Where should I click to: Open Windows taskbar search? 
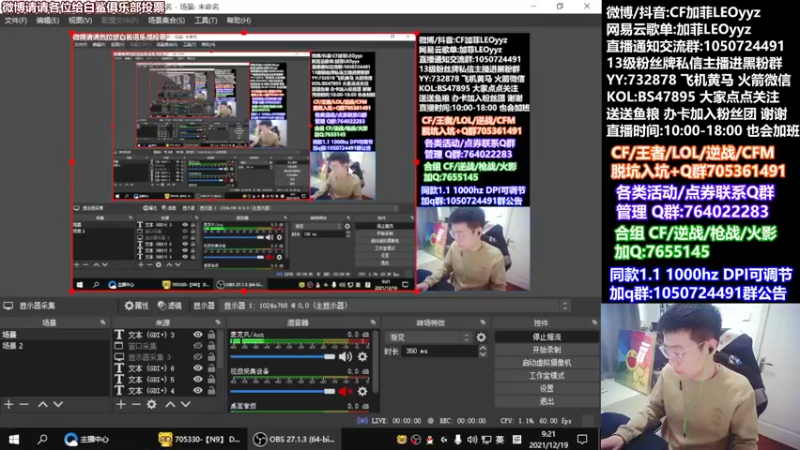point(42,439)
